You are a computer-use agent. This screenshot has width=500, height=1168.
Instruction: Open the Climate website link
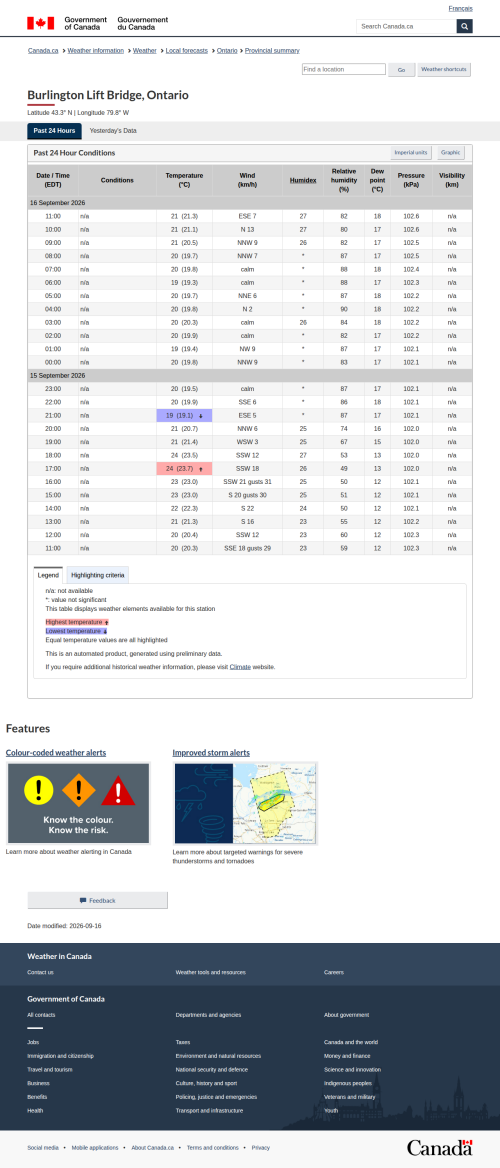click(240, 667)
